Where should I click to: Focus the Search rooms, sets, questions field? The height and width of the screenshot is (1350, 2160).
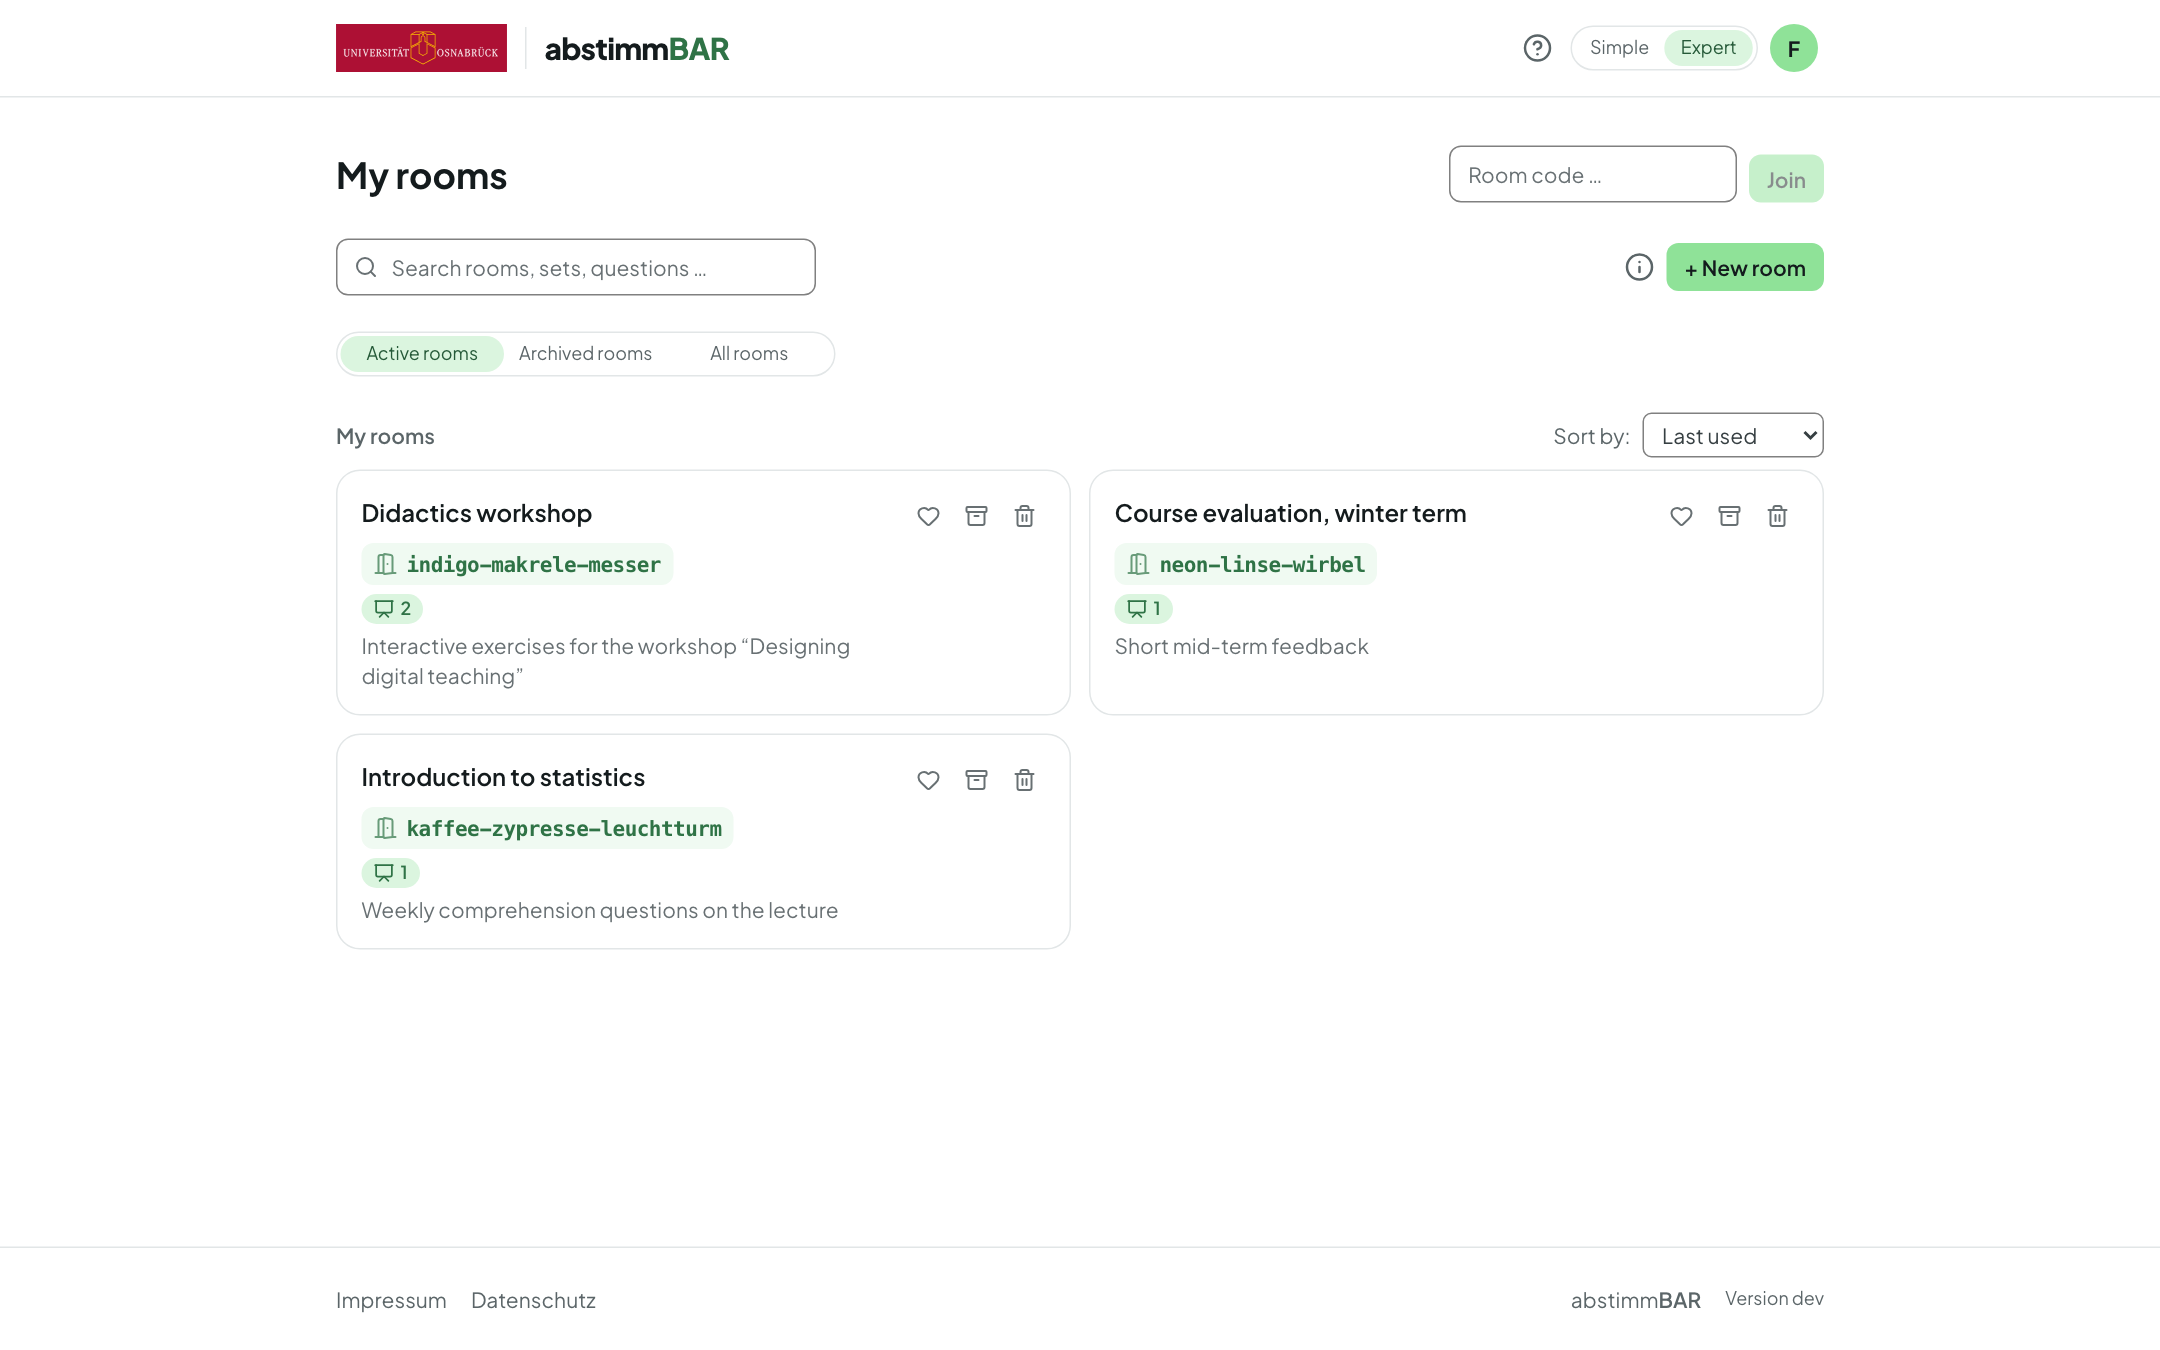pos(576,267)
